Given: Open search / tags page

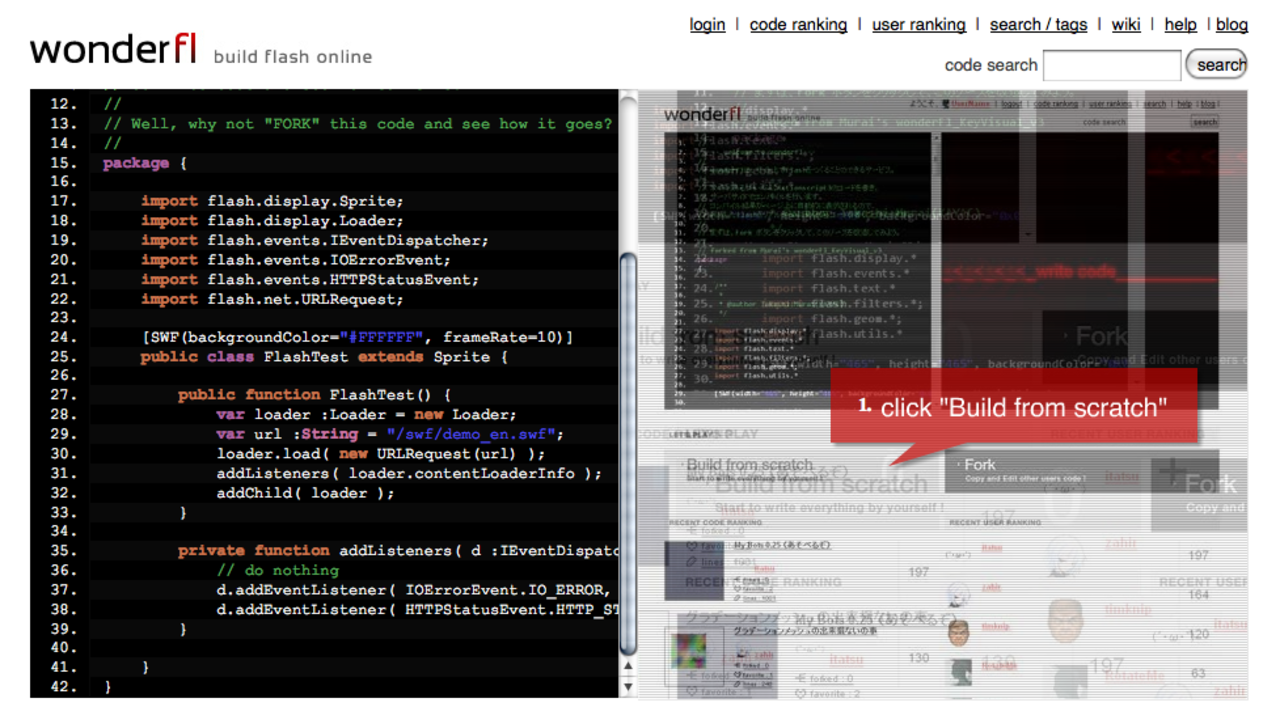Looking at the screenshot, I should point(1038,24).
